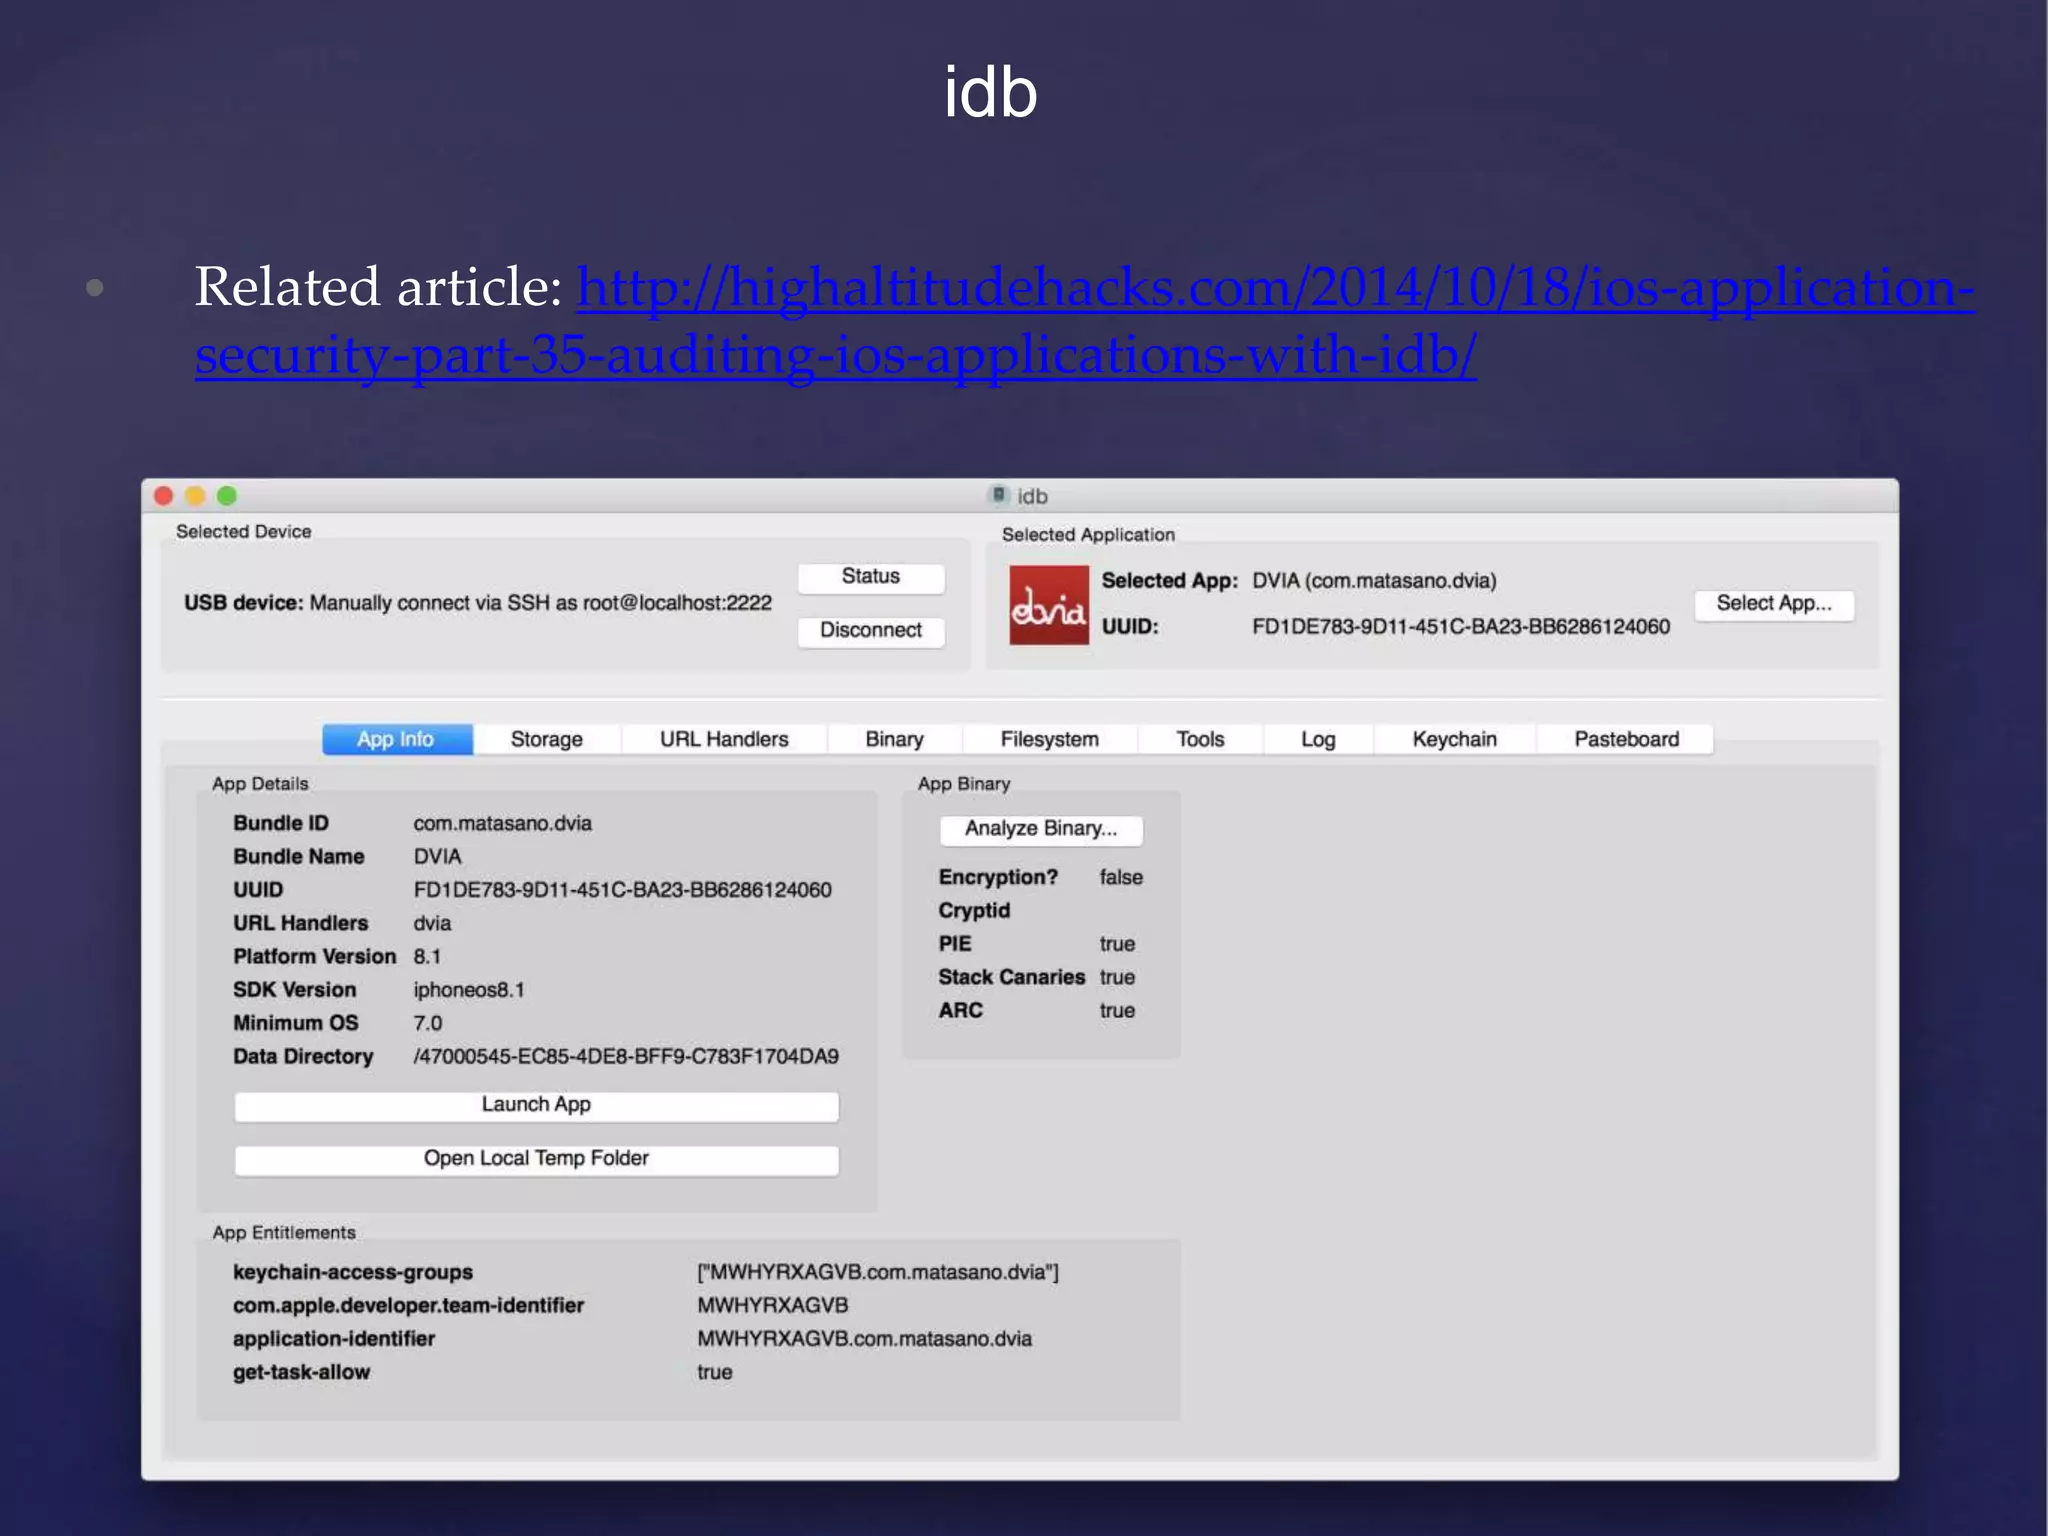
Task: Open the Log tab
Action: [x=1318, y=739]
